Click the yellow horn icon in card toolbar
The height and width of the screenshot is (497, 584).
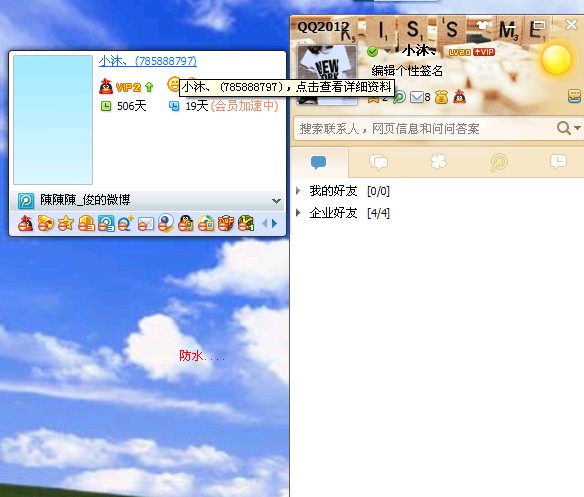tap(45, 224)
